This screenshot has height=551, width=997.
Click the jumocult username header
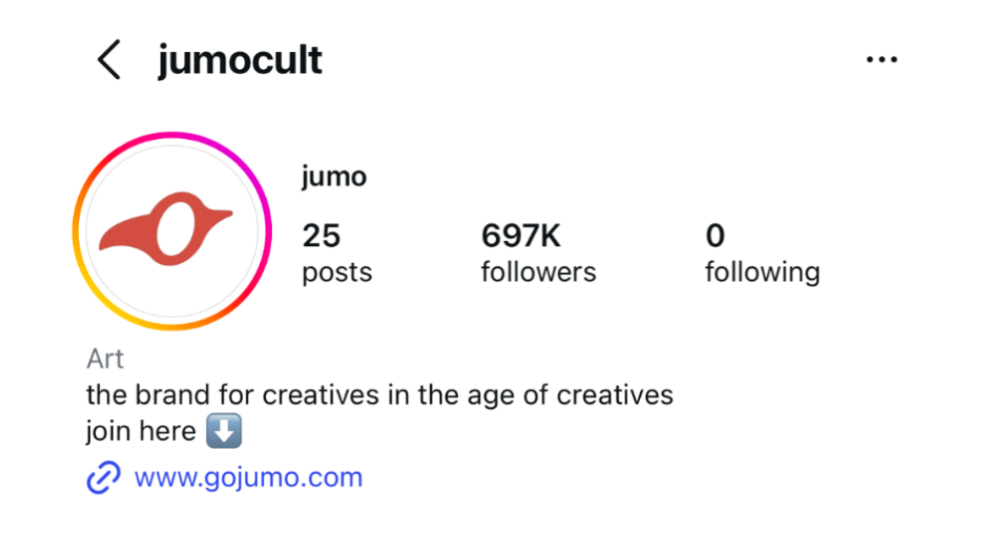(x=240, y=61)
